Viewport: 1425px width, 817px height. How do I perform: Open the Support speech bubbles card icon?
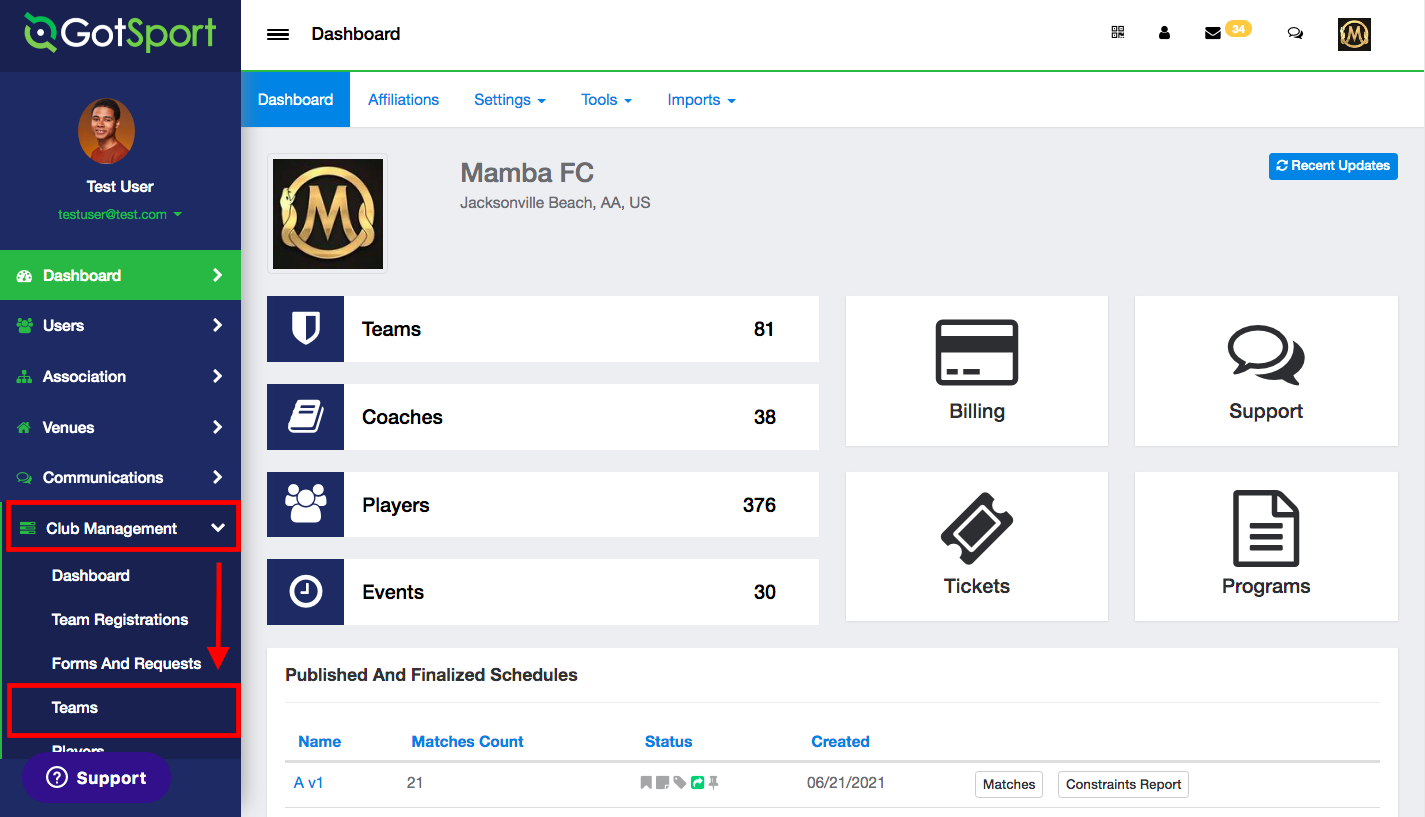pyautogui.click(x=1266, y=355)
